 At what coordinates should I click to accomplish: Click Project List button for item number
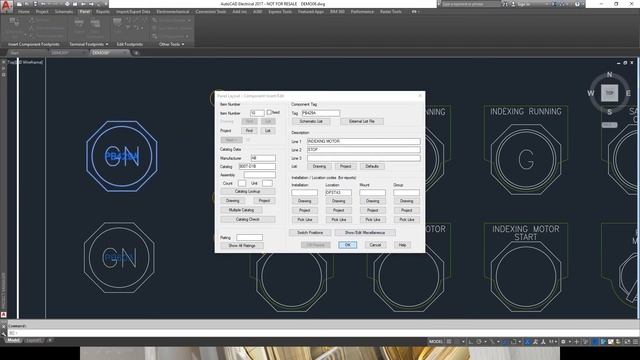268,131
